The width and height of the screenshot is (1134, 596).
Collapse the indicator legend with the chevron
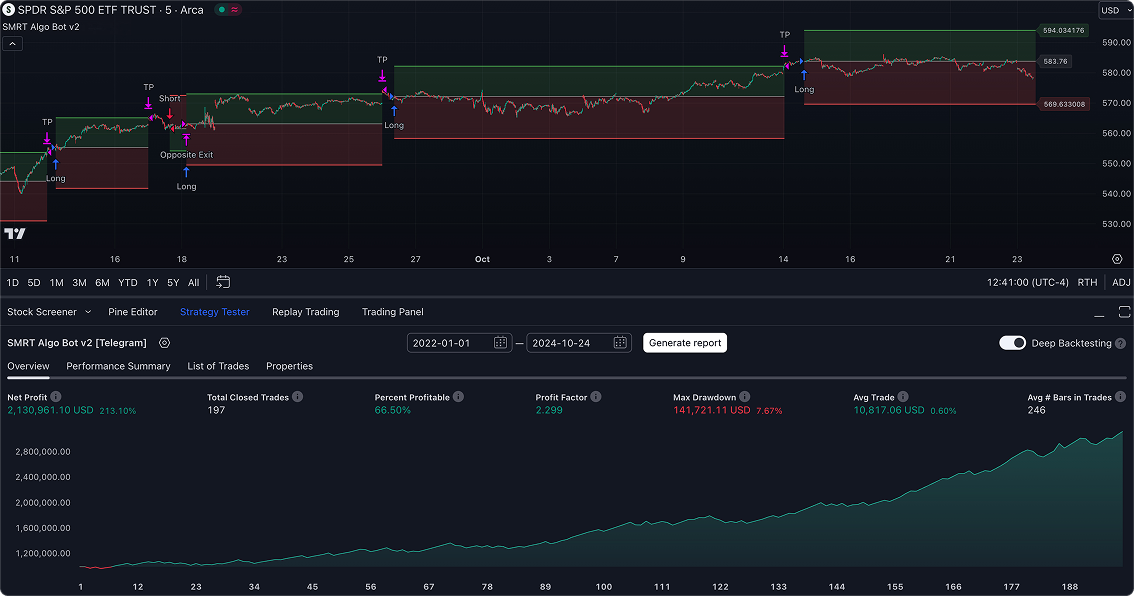click(12, 43)
